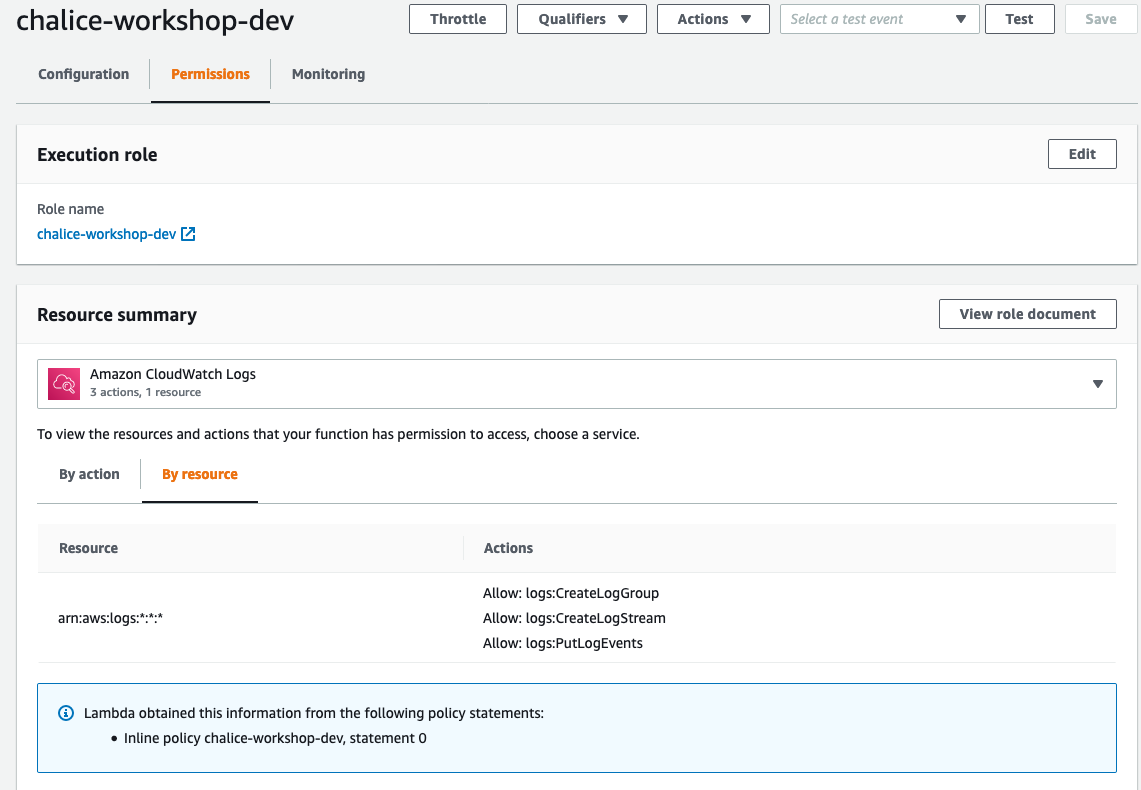
Task: Select the Allow: logs:CreateLogStream entry
Action: click(x=574, y=618)
